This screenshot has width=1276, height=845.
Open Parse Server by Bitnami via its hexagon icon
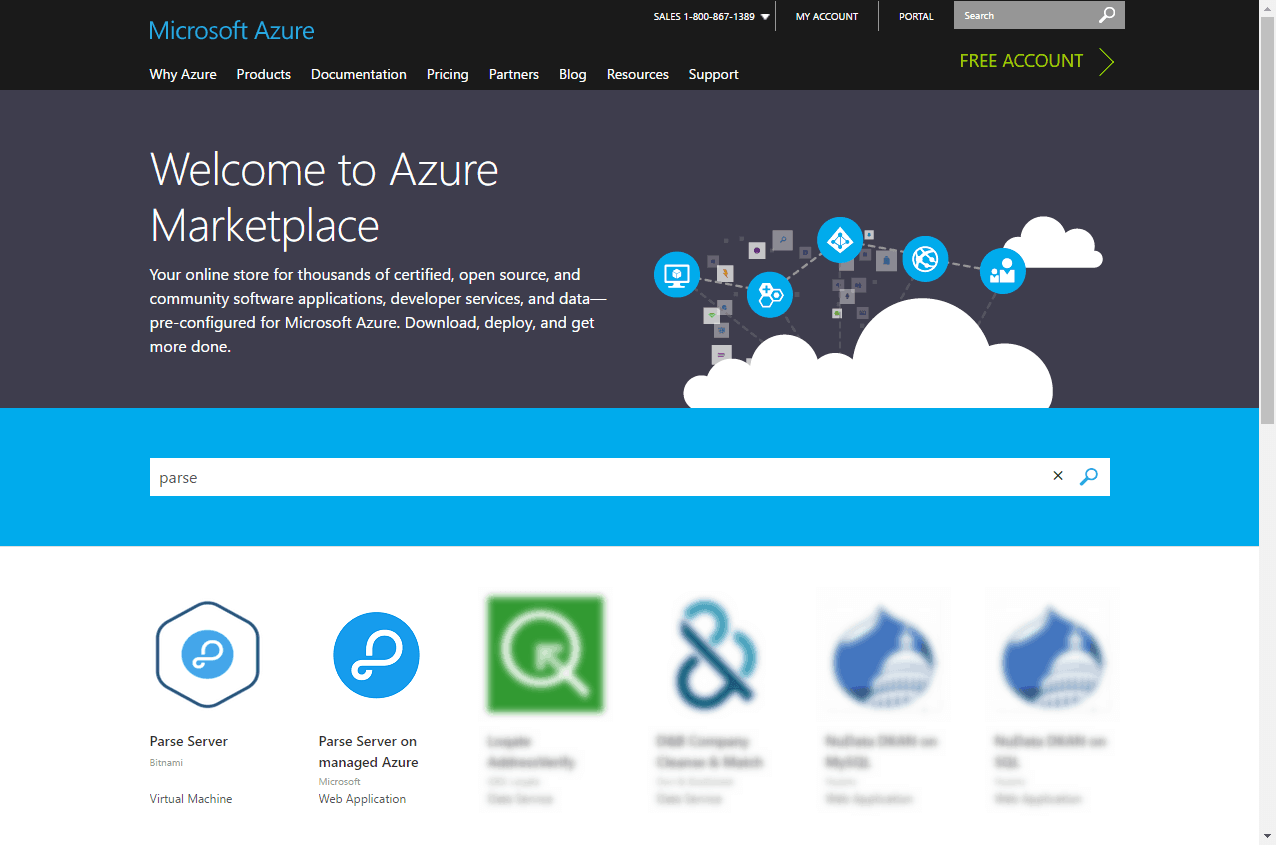[207, 654]
